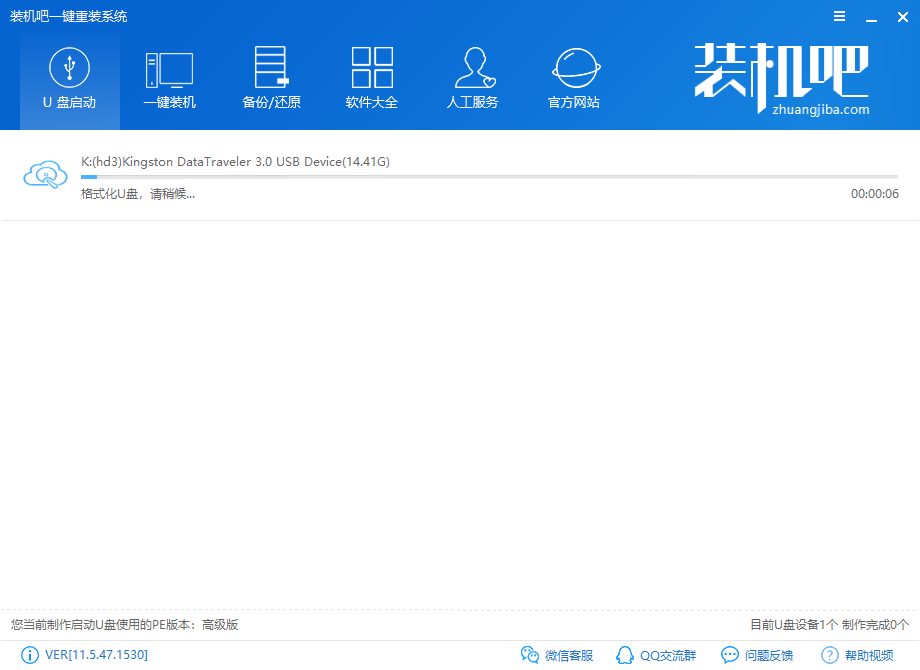The width and height of the screenshot is (920, 670).
Task: Click the VER version info icon
Action: pyautogui.click(x=30, y=655)
